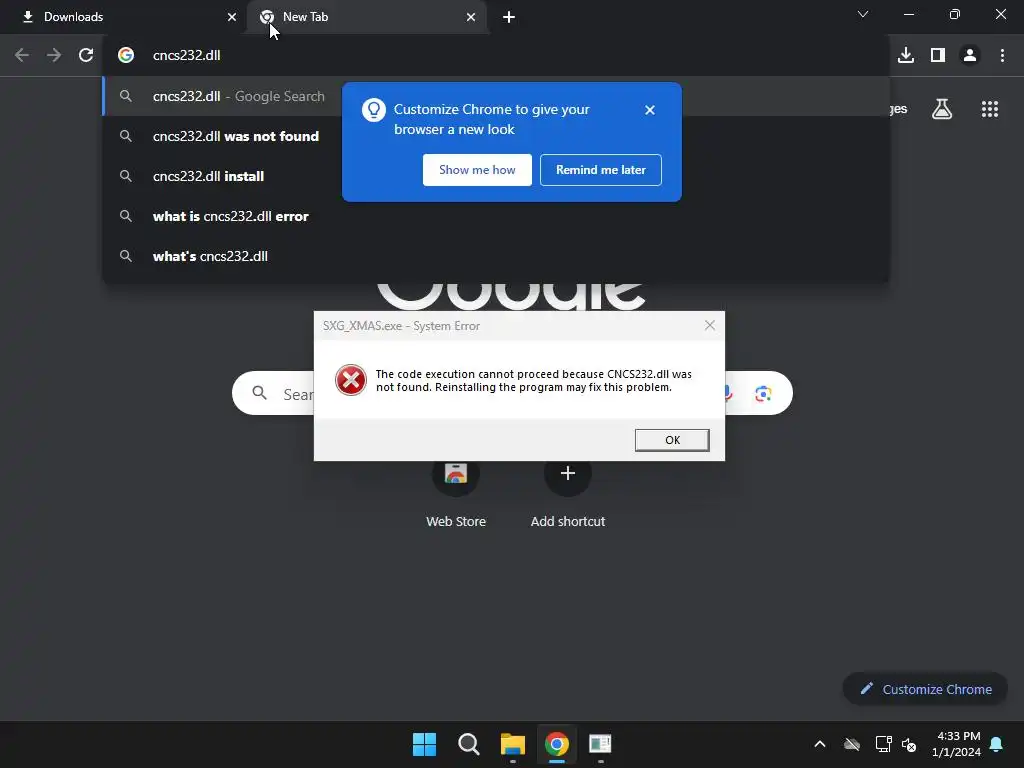Image resolution: width=1024 pixels, height=768 pixels.
Task: Click Remind me later button
Action: 601,170
